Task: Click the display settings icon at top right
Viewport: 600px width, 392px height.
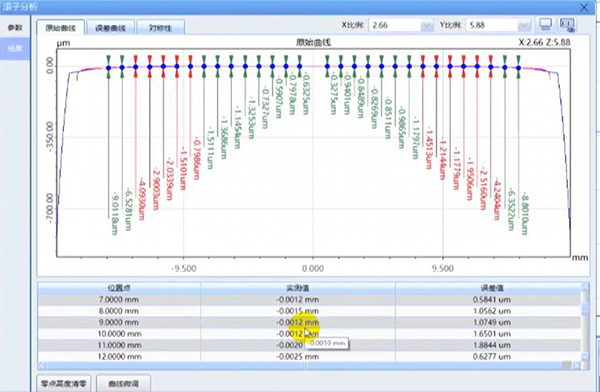Action: pos(567,25)
